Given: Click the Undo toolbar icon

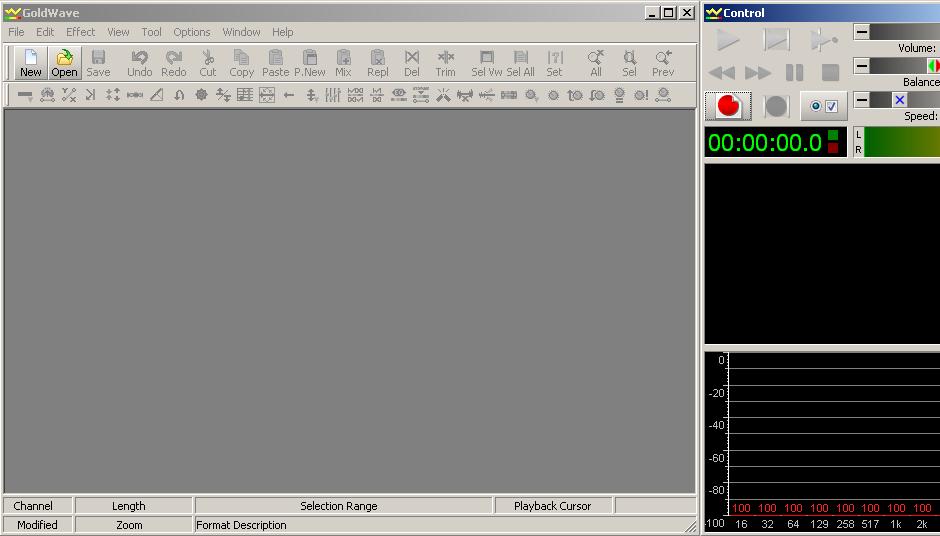Looking at the screenshot, I should 140,63.
